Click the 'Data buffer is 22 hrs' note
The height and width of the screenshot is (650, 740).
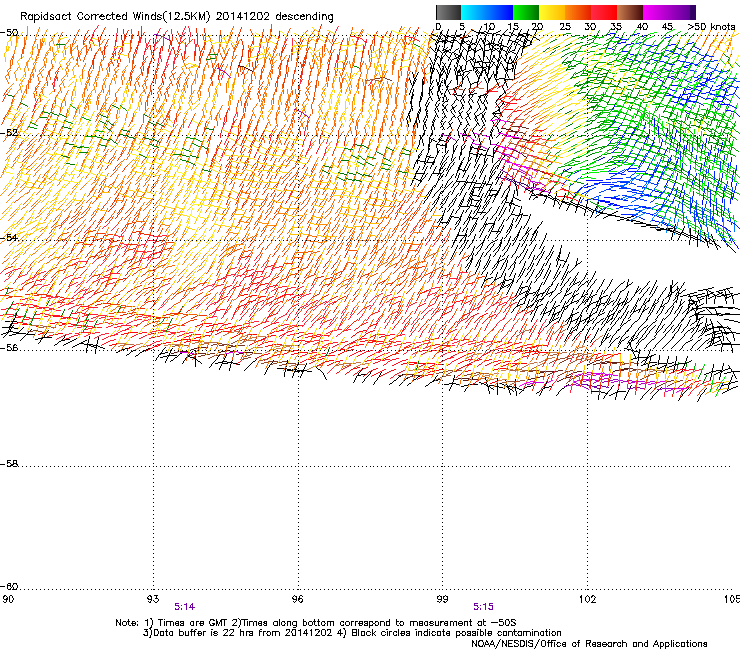(352, 633)
